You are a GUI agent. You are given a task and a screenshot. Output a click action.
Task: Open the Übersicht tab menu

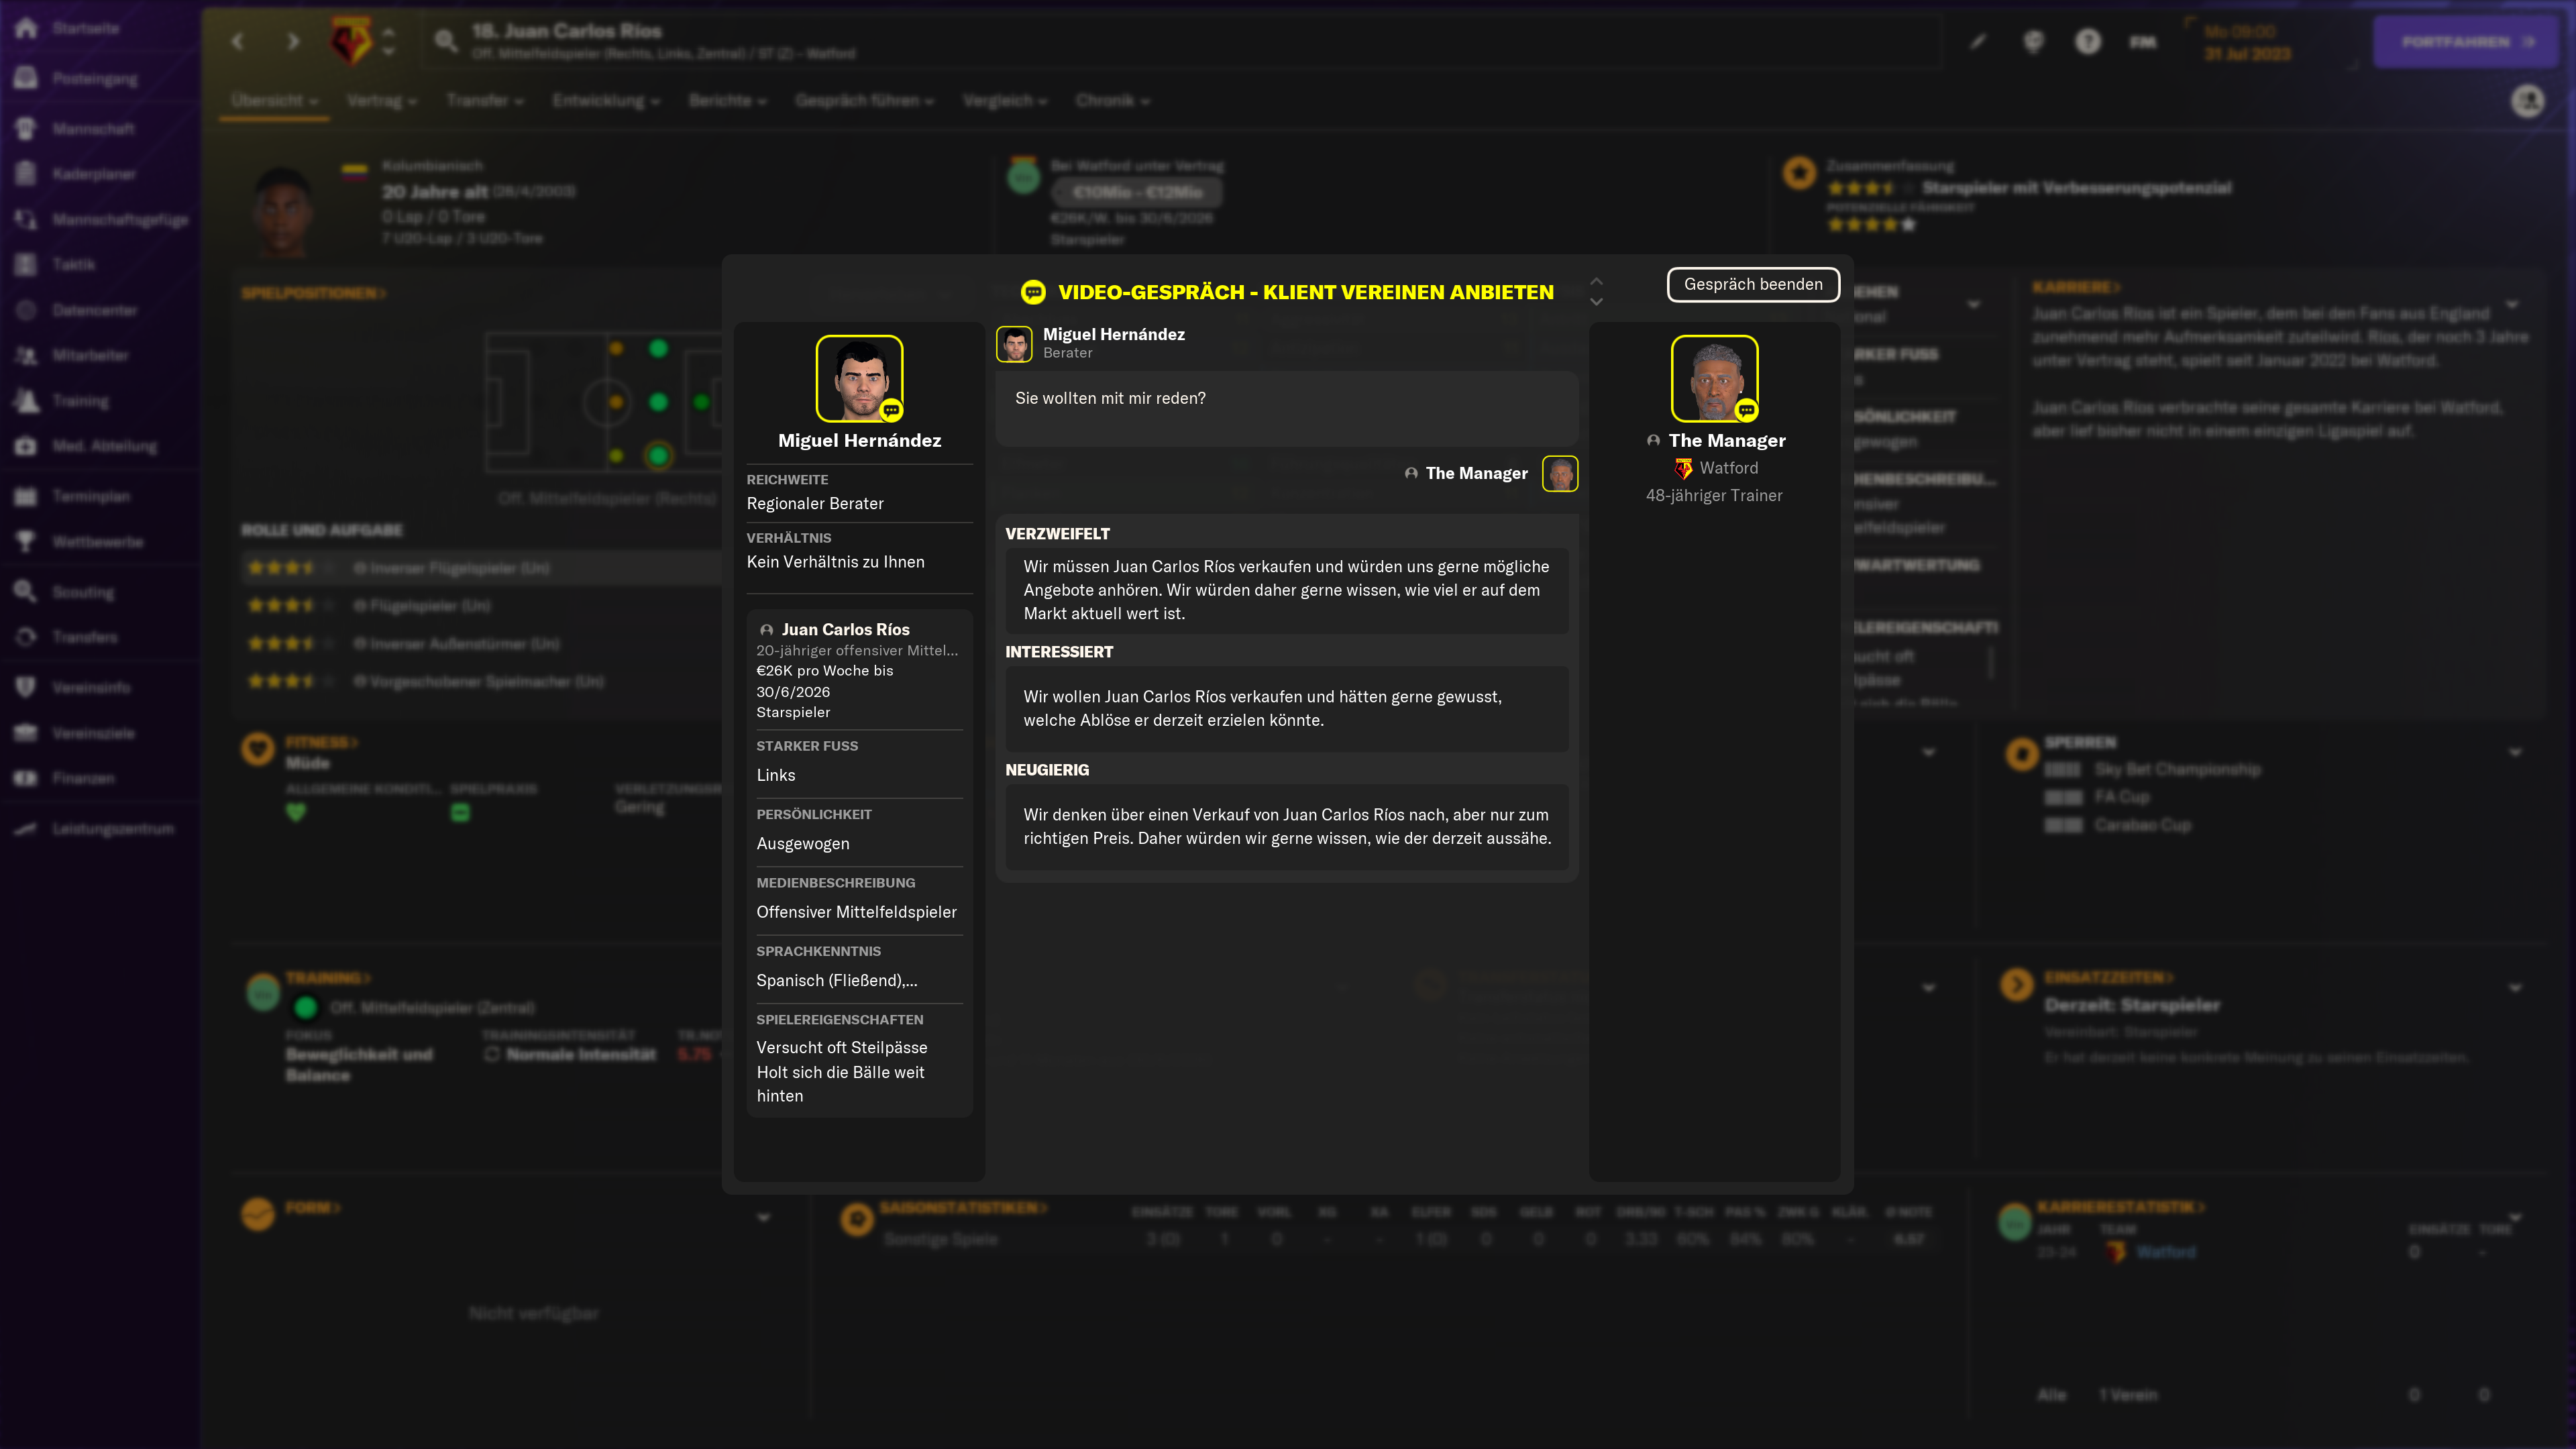pos(275,101)
